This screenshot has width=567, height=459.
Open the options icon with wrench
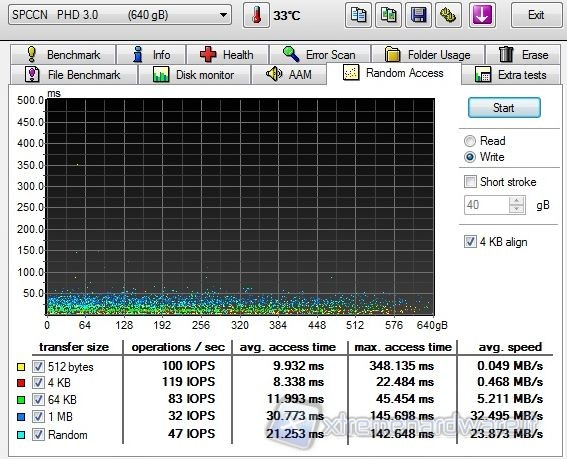448,15
